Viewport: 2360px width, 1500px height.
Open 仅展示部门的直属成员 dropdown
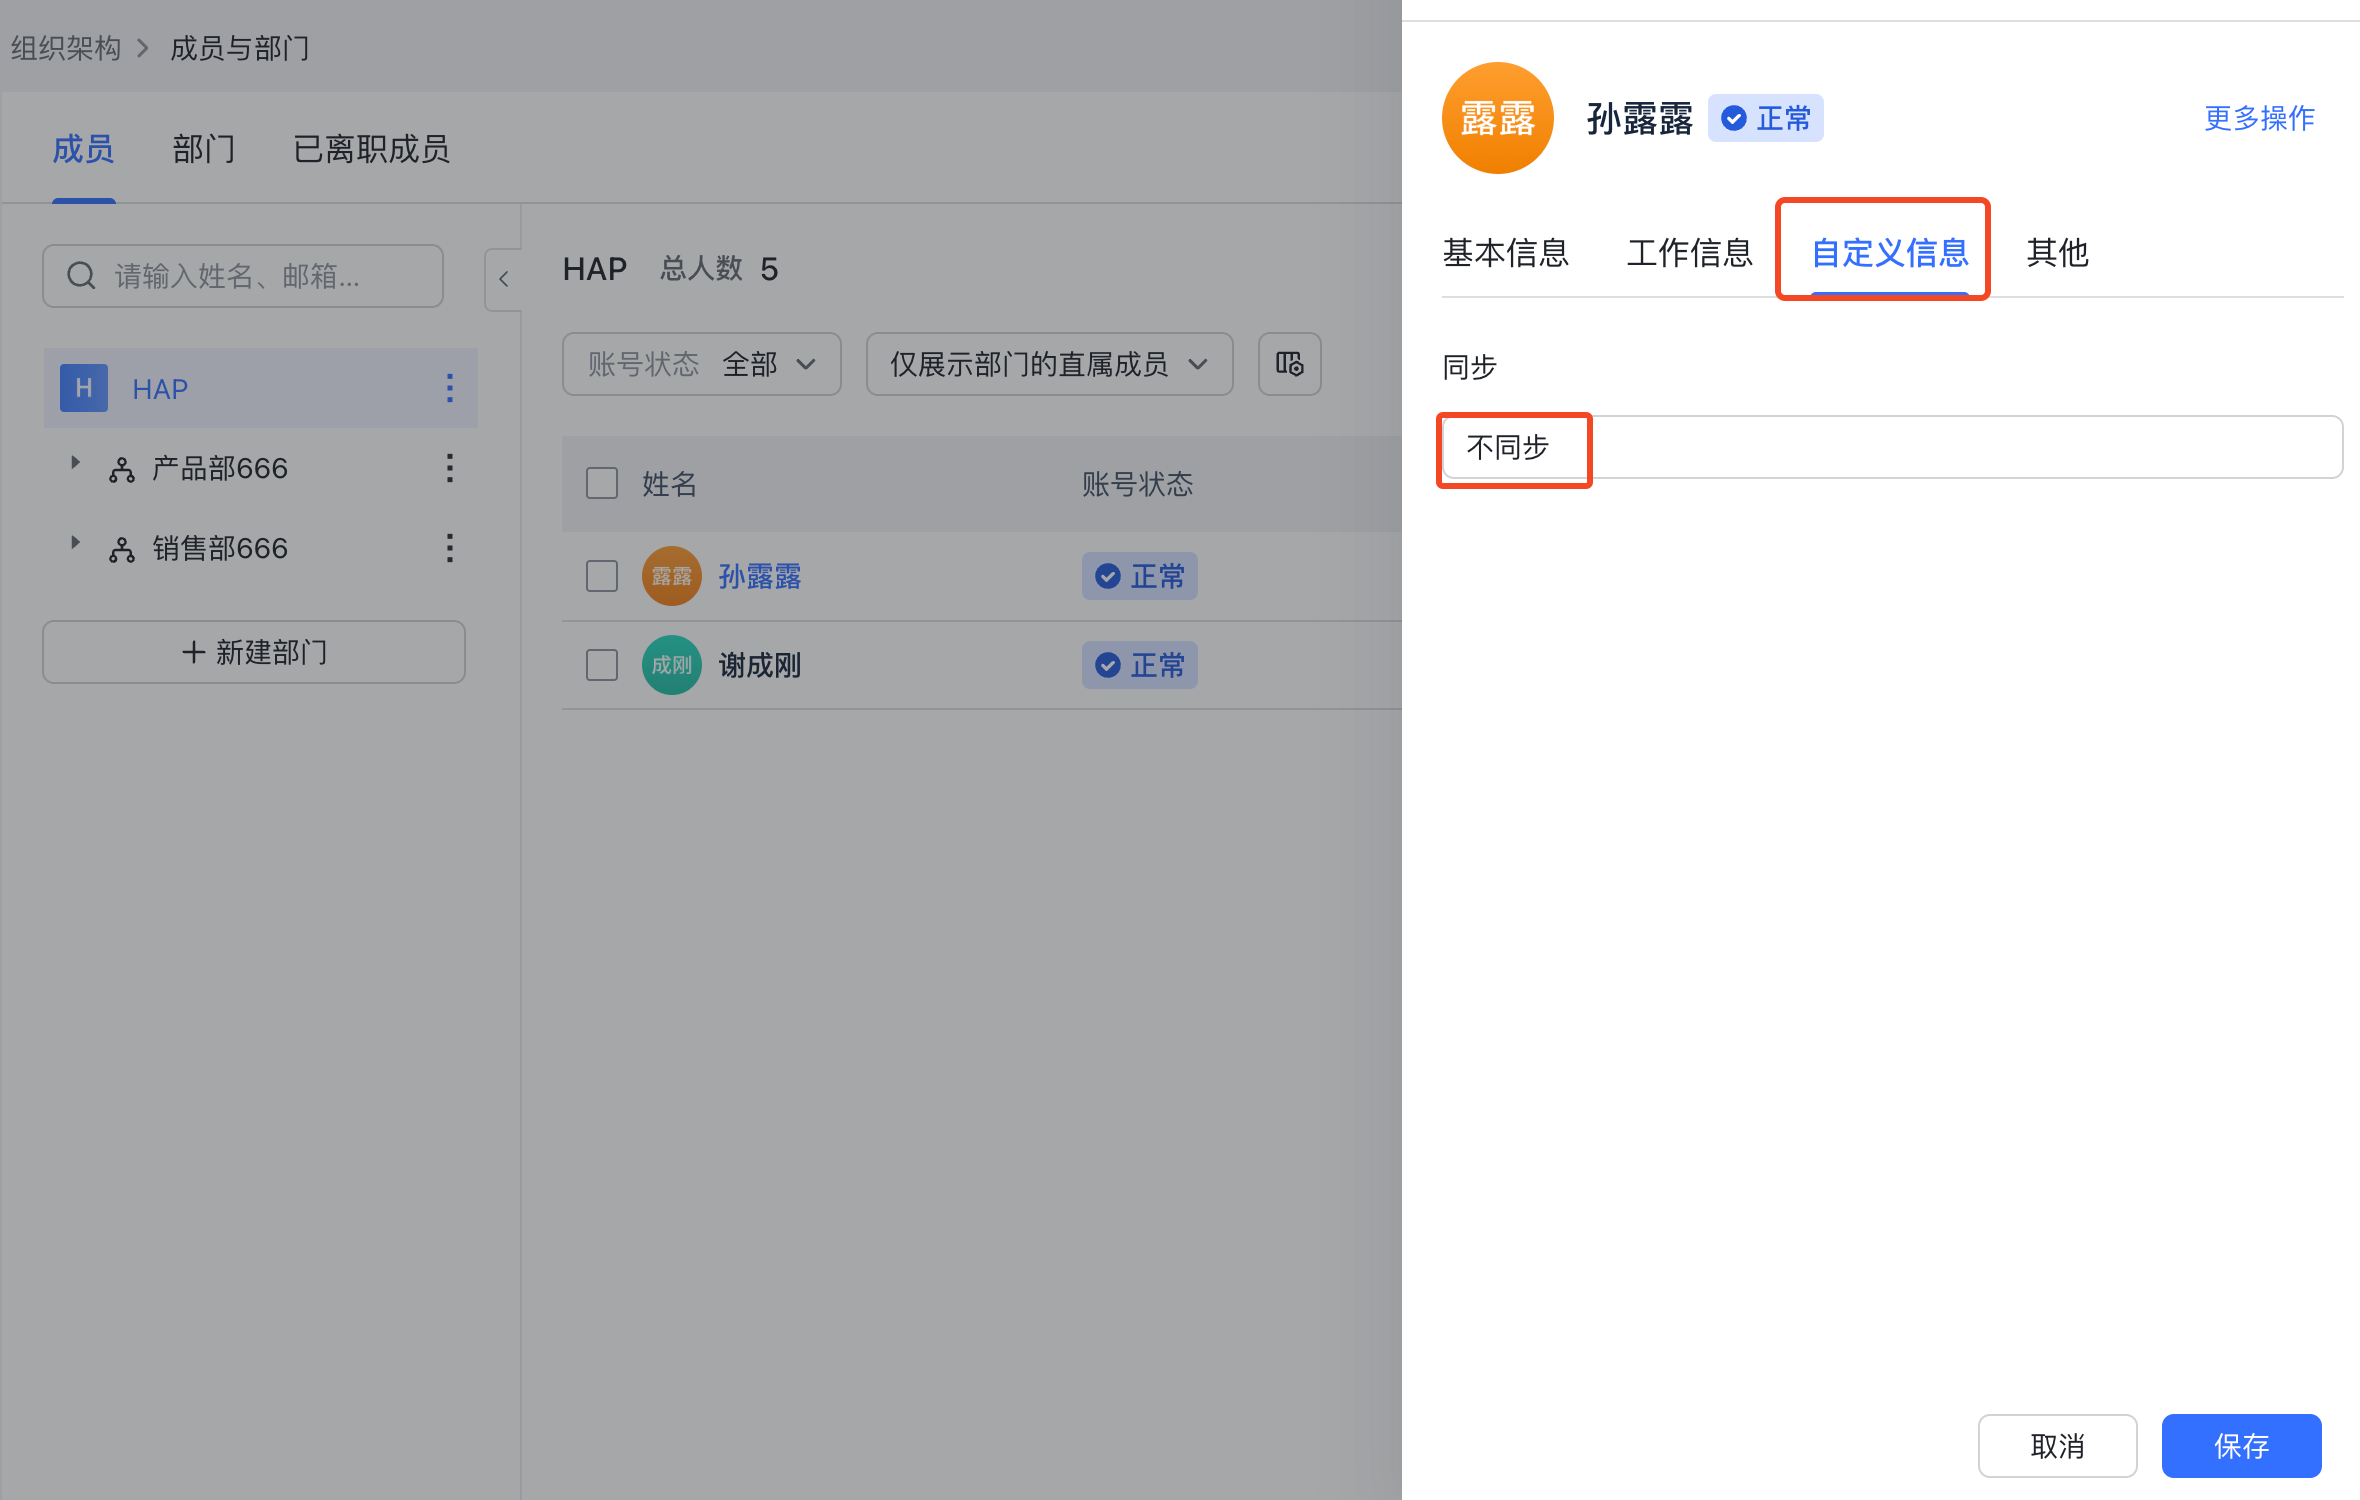[1049, 364]
